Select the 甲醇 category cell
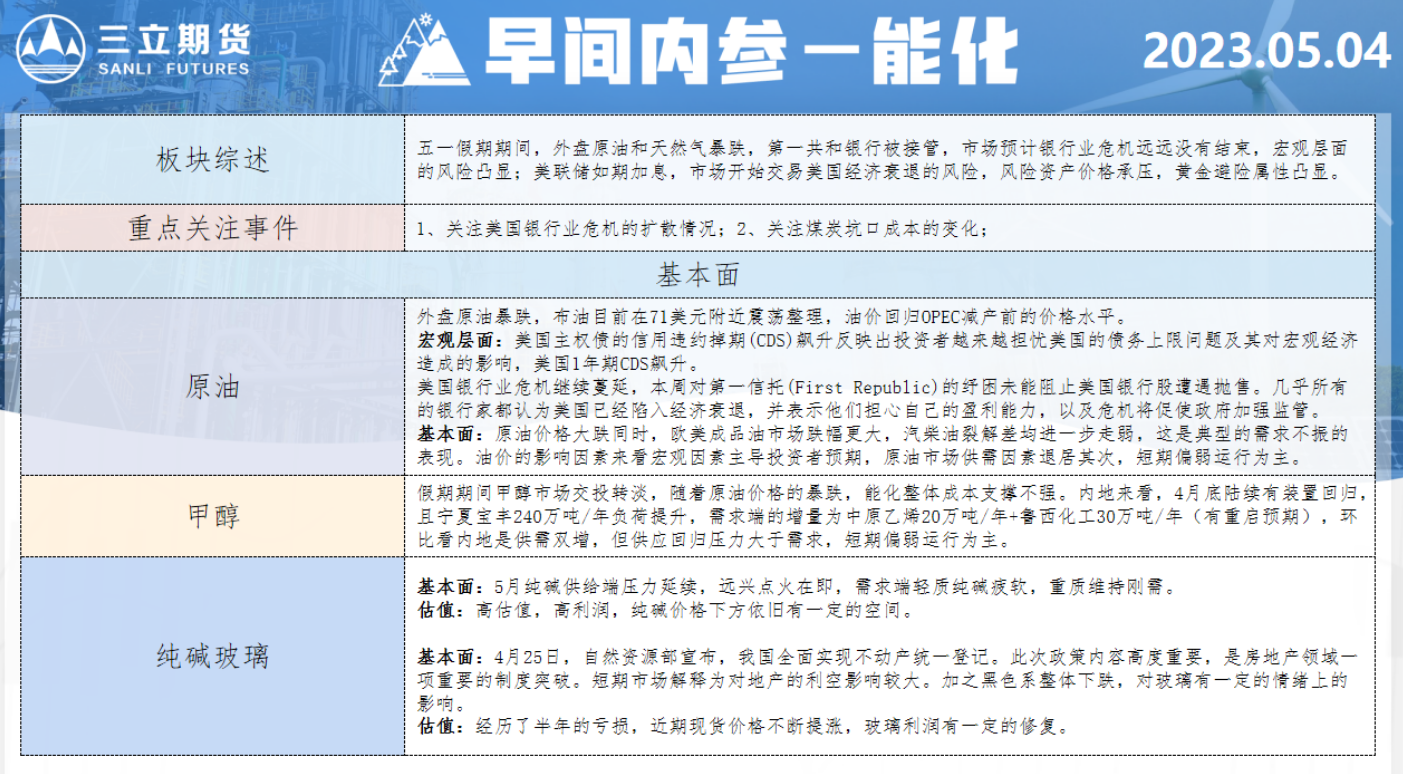This screenshot has height=774, width=1403. click(x=213, y=516)
